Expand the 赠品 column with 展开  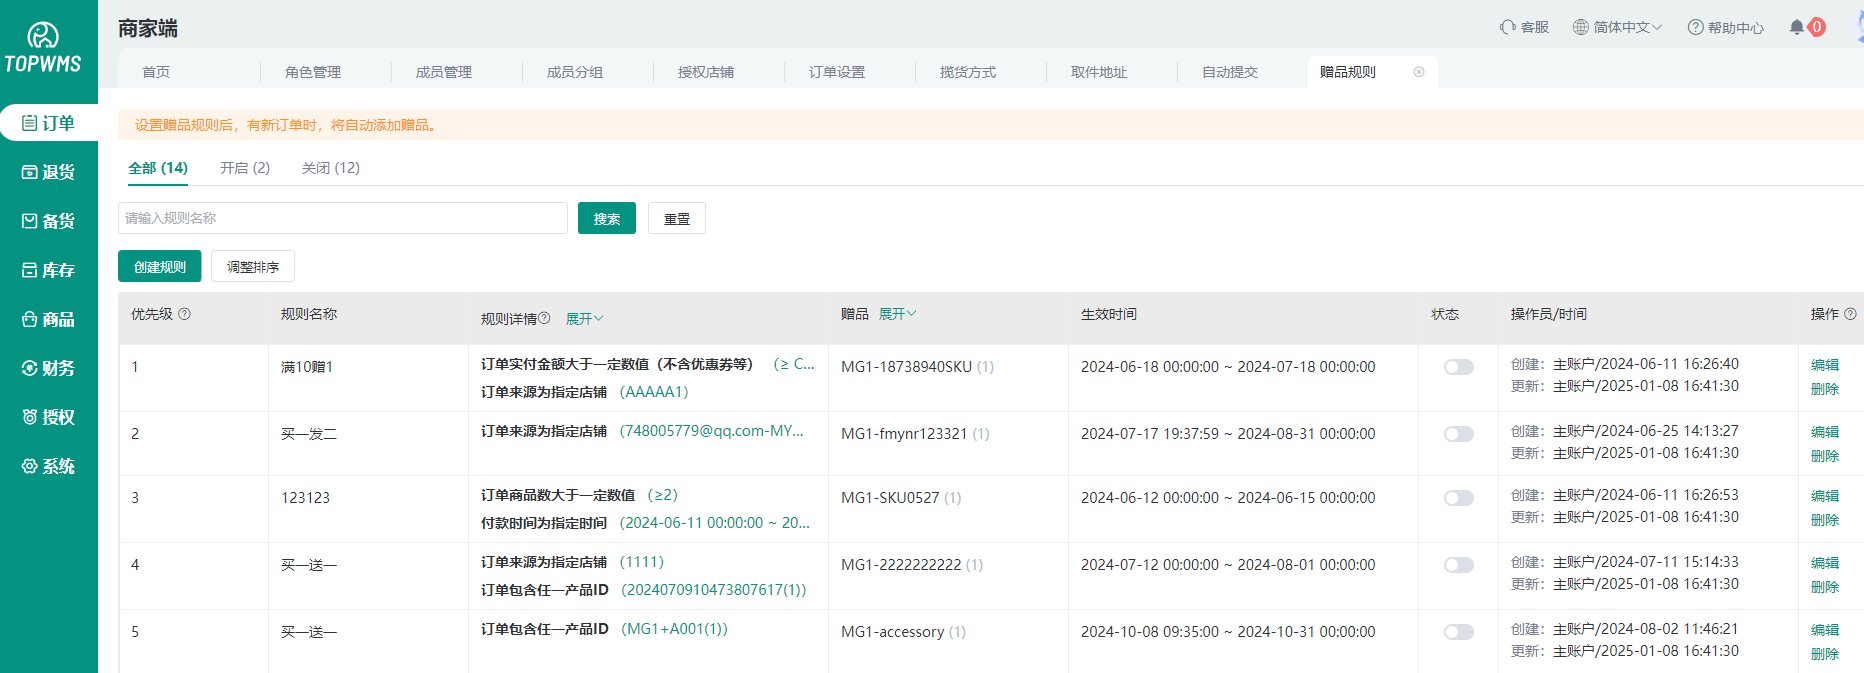click(x=897, y=314)
